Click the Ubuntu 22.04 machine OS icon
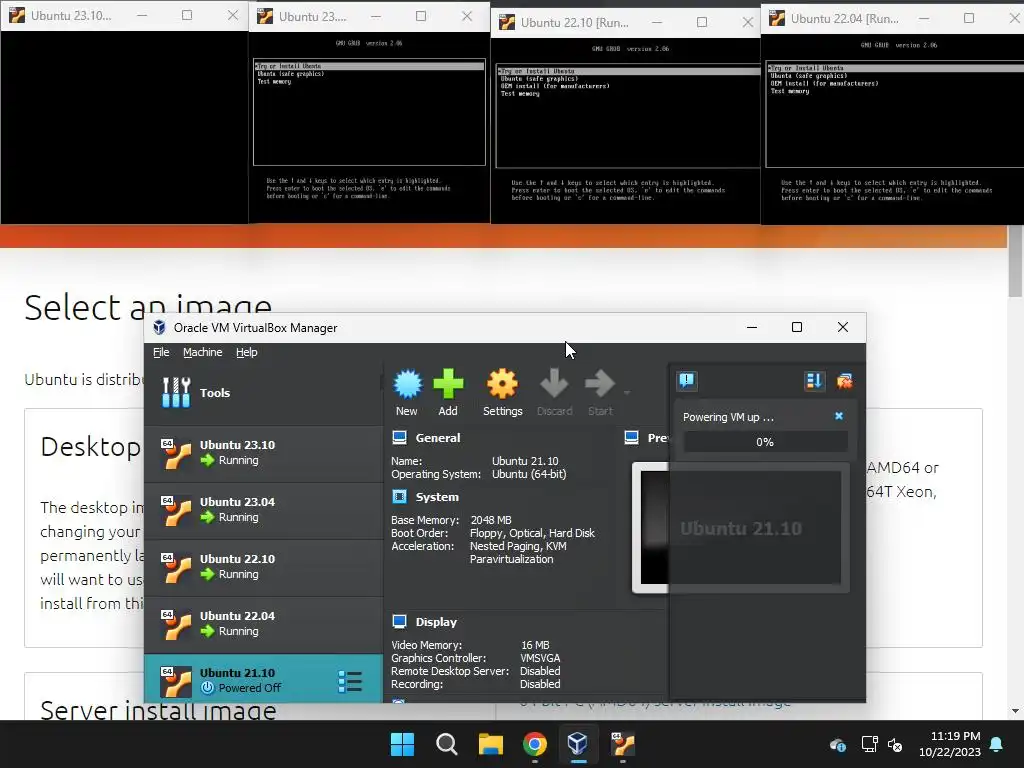This screenshot has height=768, width=1024. click(176, 624)
